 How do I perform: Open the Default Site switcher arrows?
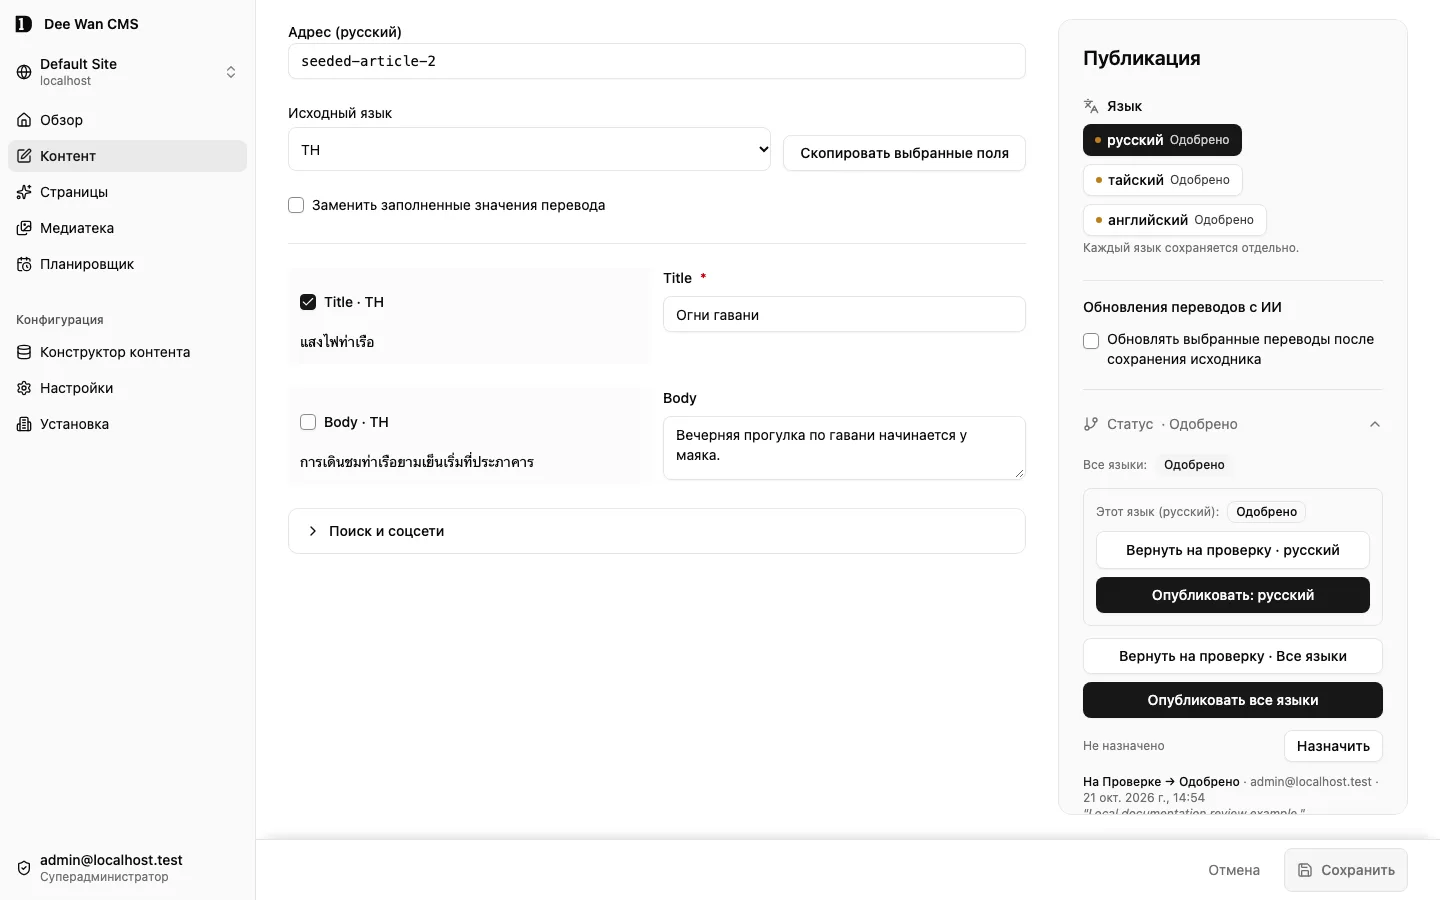(x=231, y=72)
